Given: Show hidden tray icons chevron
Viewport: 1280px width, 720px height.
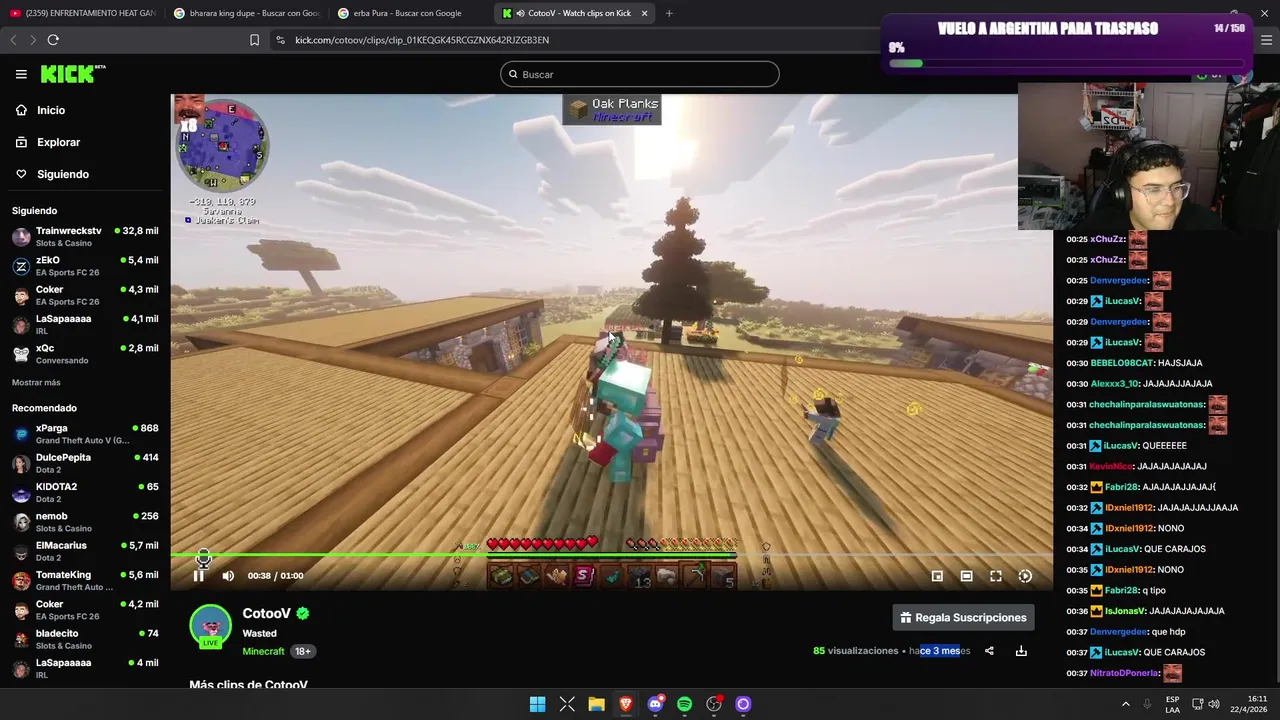Looking at the screenshot, I should pos(1125,704).
